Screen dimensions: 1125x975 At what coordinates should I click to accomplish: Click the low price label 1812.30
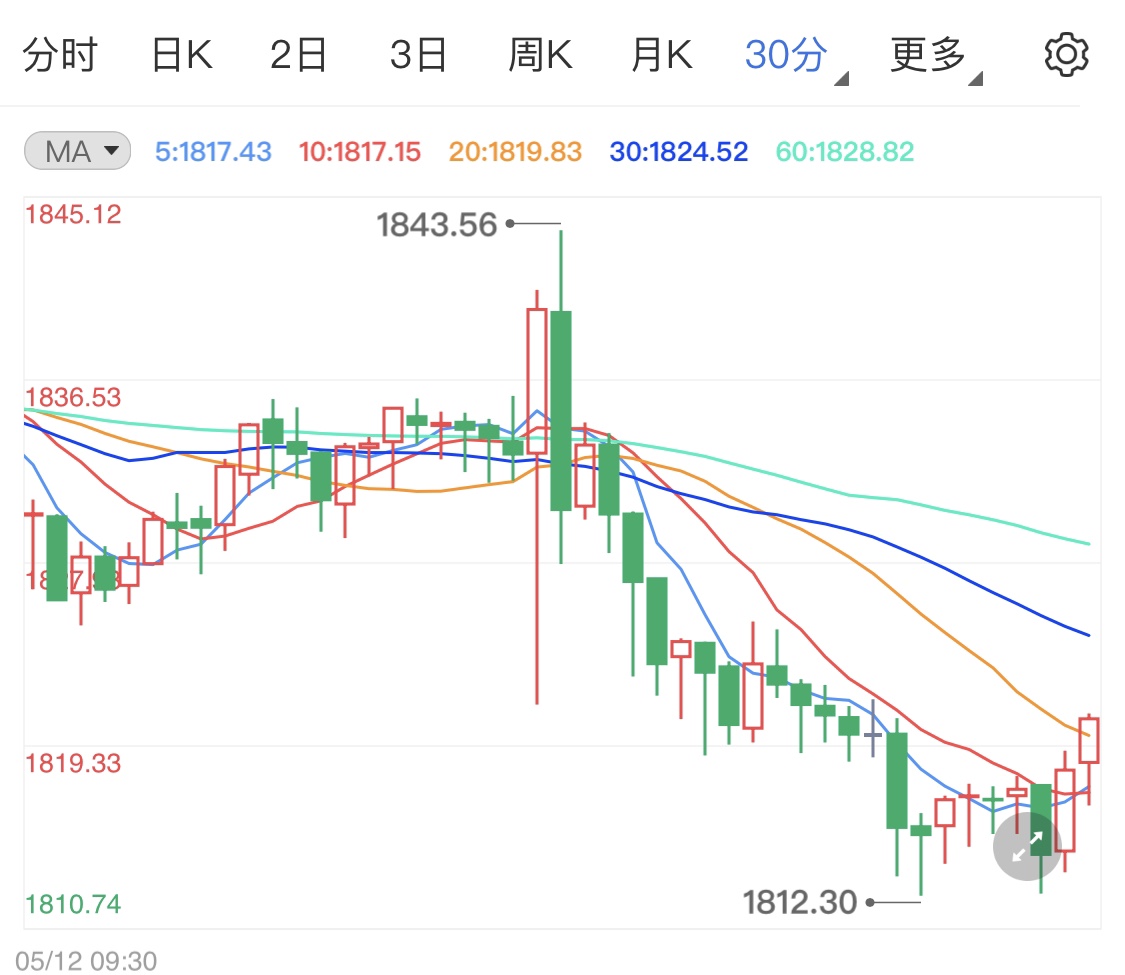point(799,902)
